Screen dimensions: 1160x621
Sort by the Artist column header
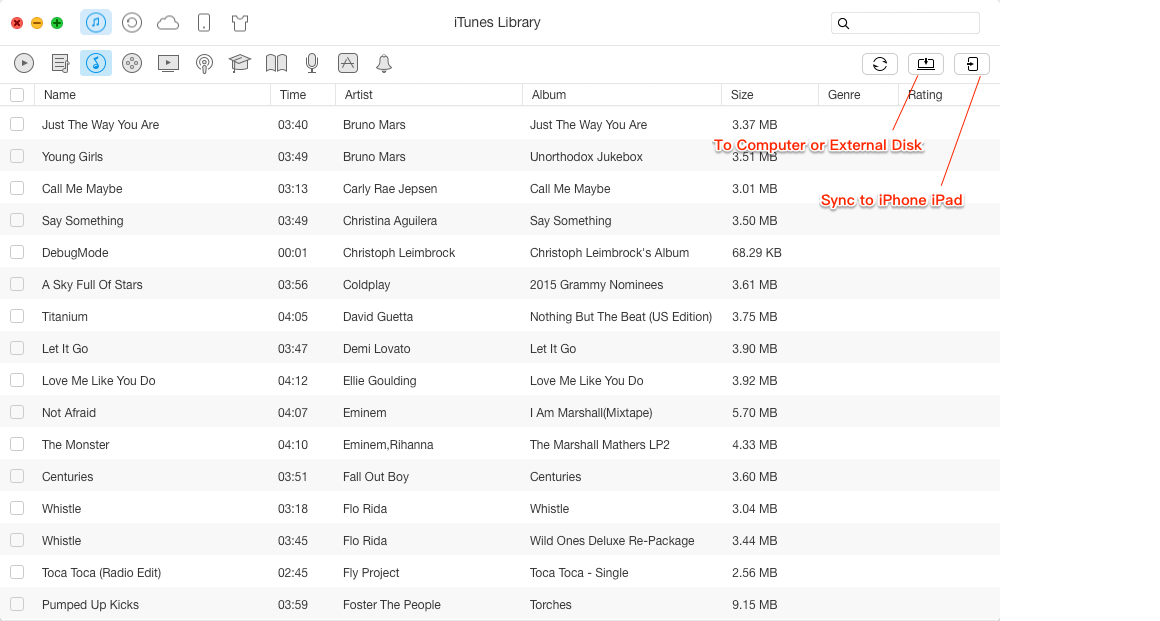429,95
